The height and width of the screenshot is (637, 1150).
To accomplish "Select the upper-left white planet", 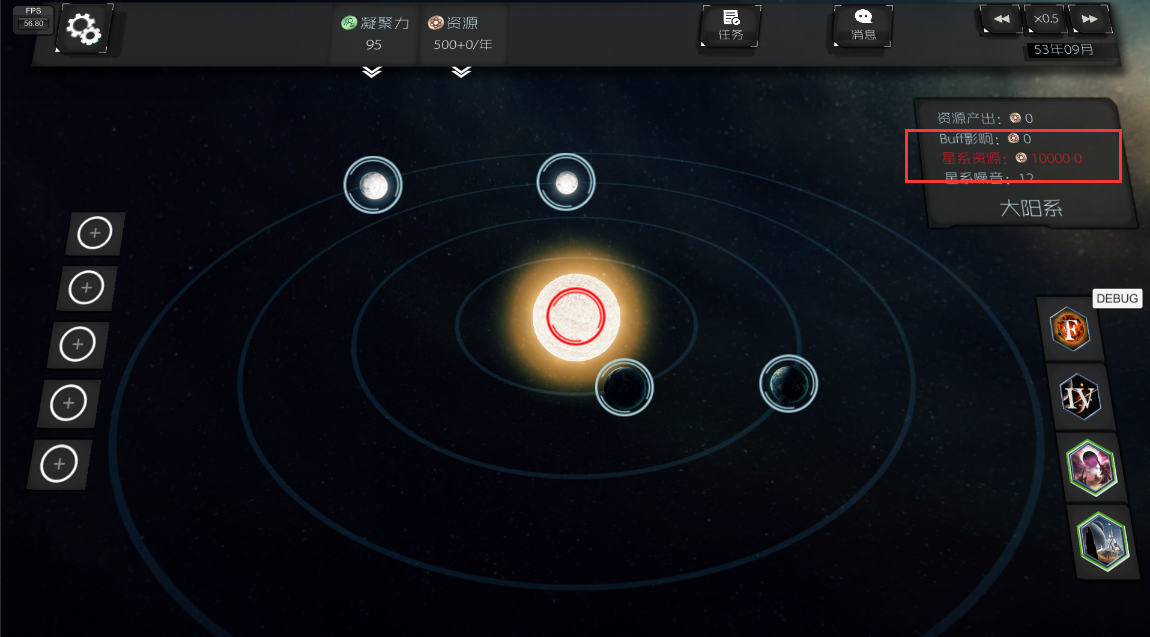I will [373, 185].
